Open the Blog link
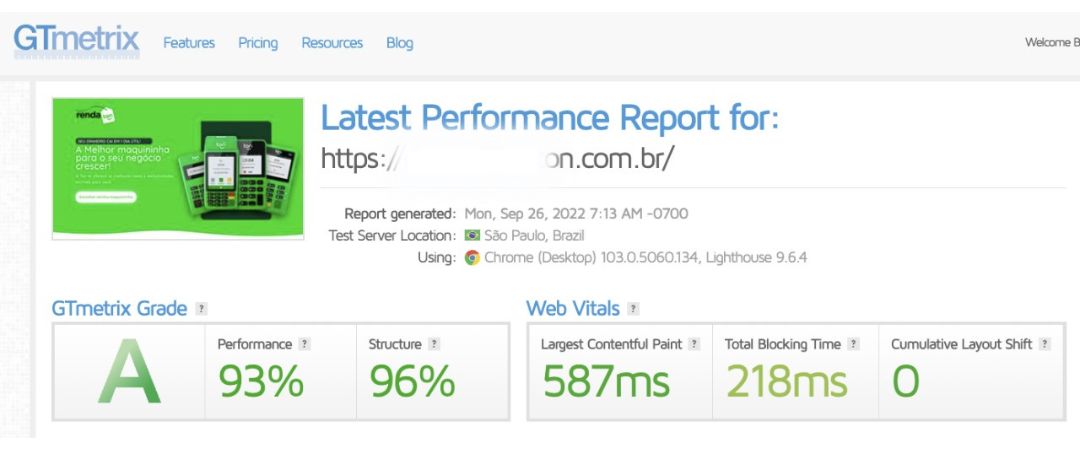Screen dimensions: 1080x450 pos(399,43)
